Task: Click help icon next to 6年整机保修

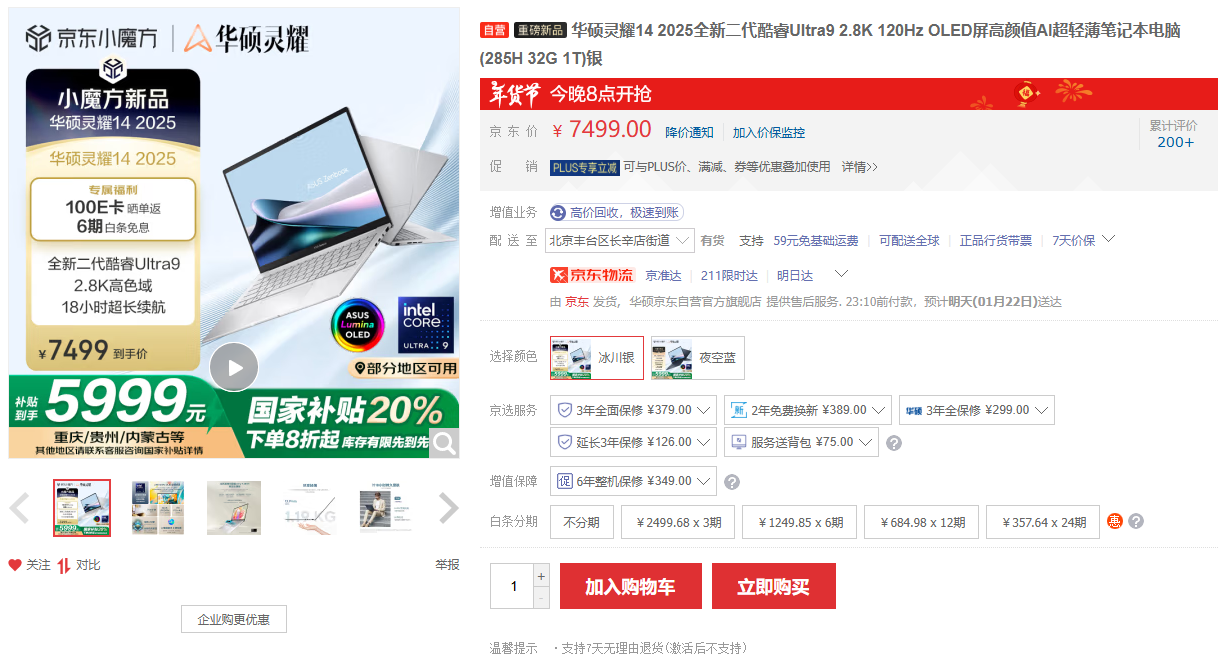Action: (x=732, y=481)
